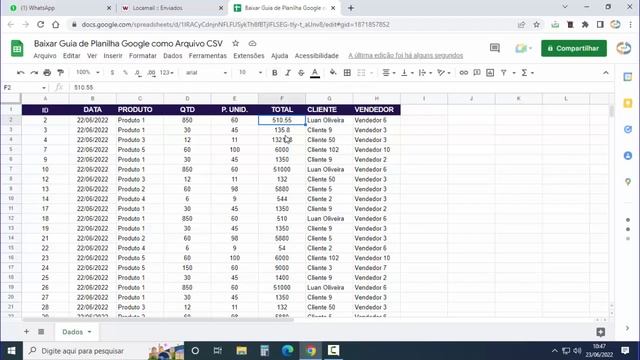640x360 pixels.
Task: Open the Editar menu
Action: click(71, 56)
